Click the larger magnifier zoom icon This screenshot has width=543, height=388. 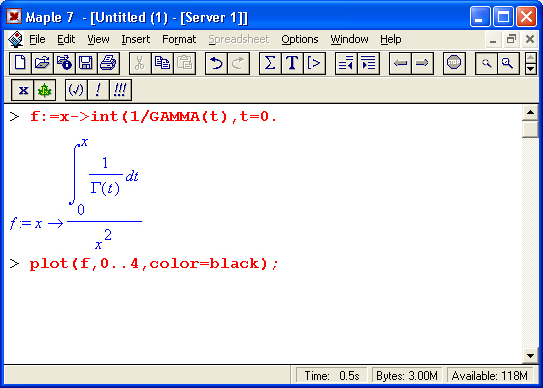pos(508,63)
